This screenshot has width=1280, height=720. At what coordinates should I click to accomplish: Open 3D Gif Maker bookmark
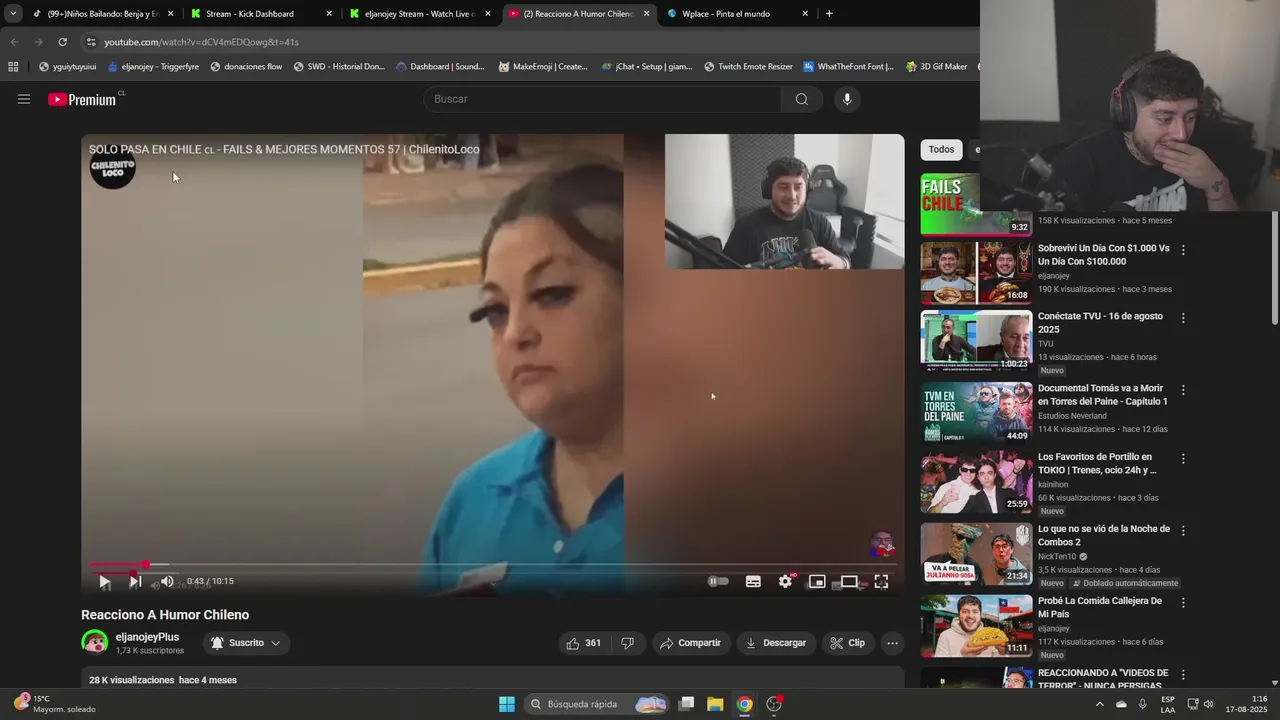click(936, 67)
